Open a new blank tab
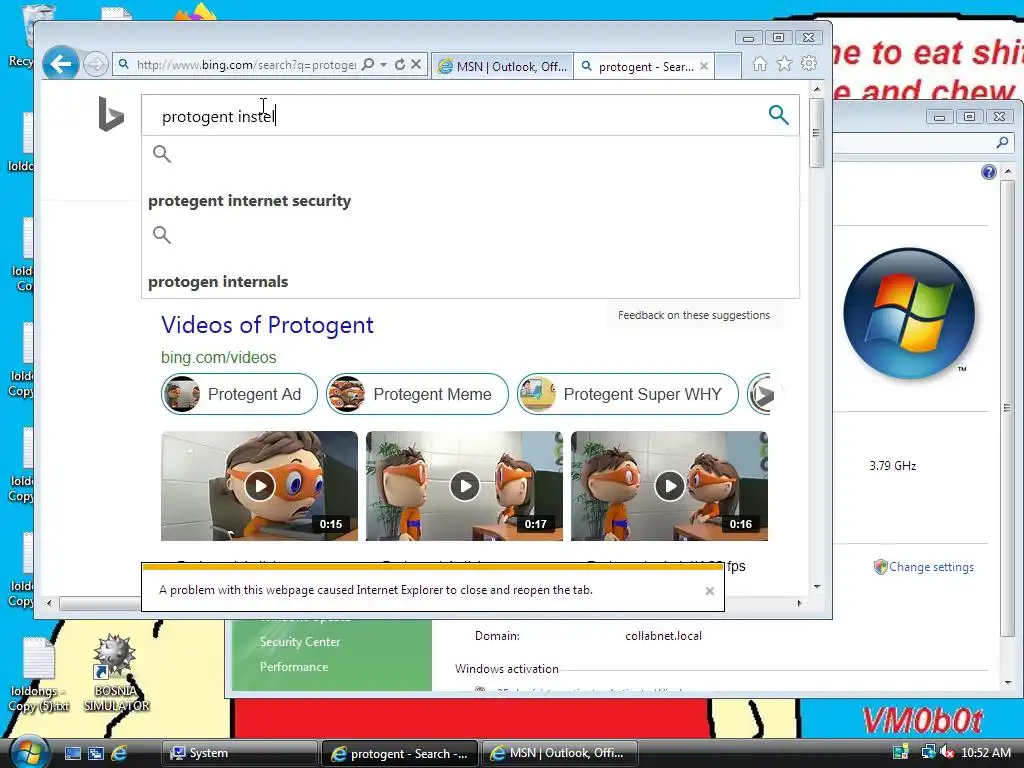Viewport: 1024px width, 768px height. pyautogui.click(x=728, y=66)
